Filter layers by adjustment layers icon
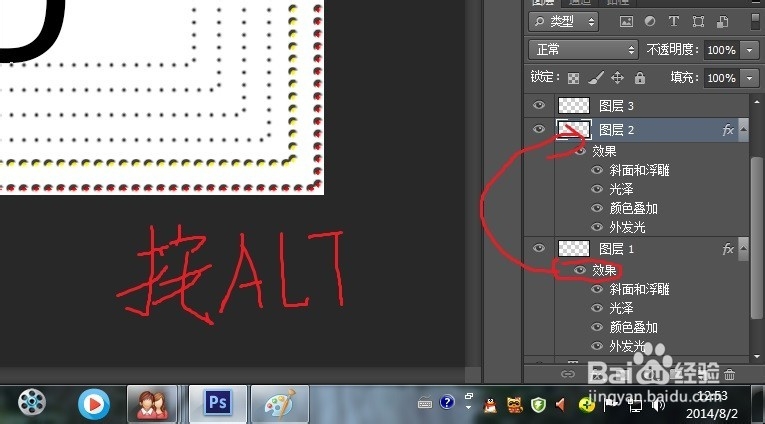This screenshot has height=424, width=765. point(650,21)
